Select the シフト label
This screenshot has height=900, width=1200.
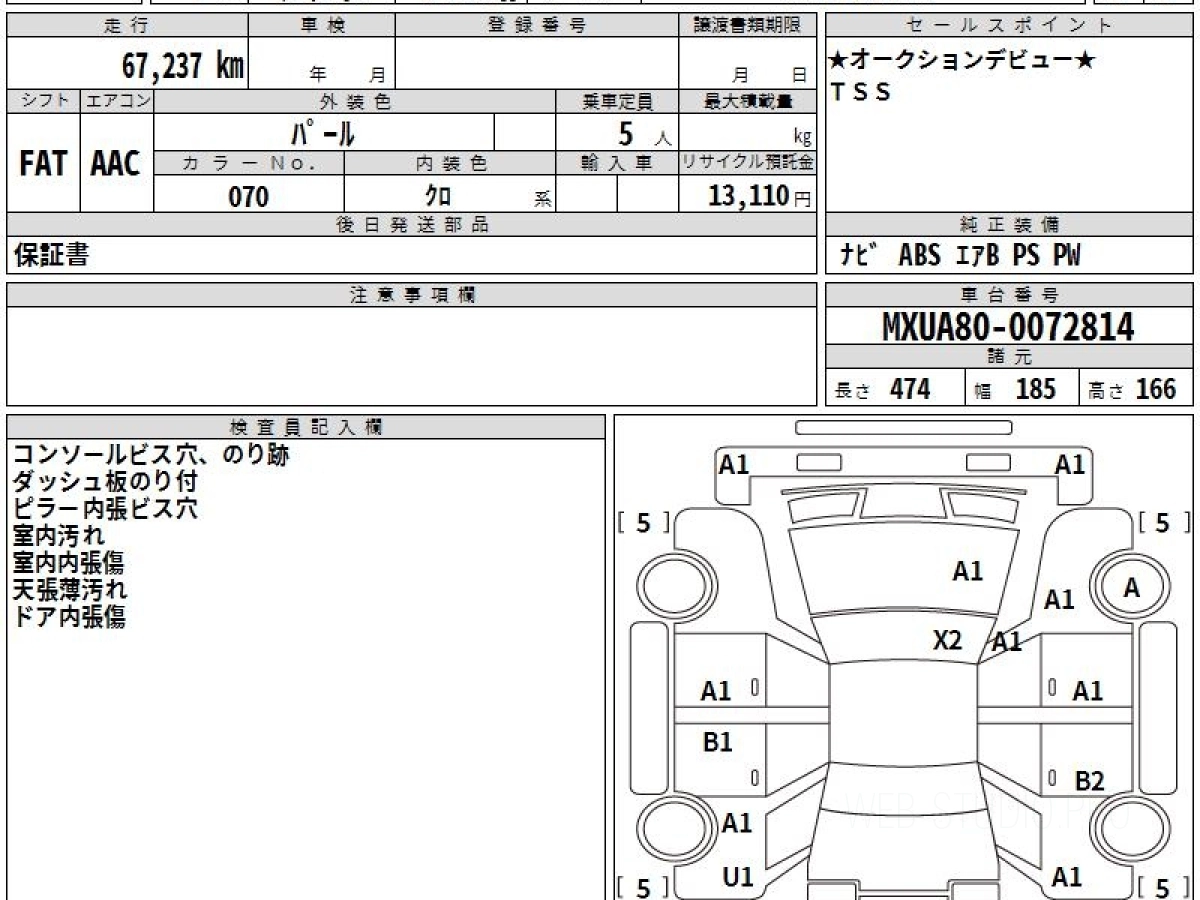coord(43,101)
